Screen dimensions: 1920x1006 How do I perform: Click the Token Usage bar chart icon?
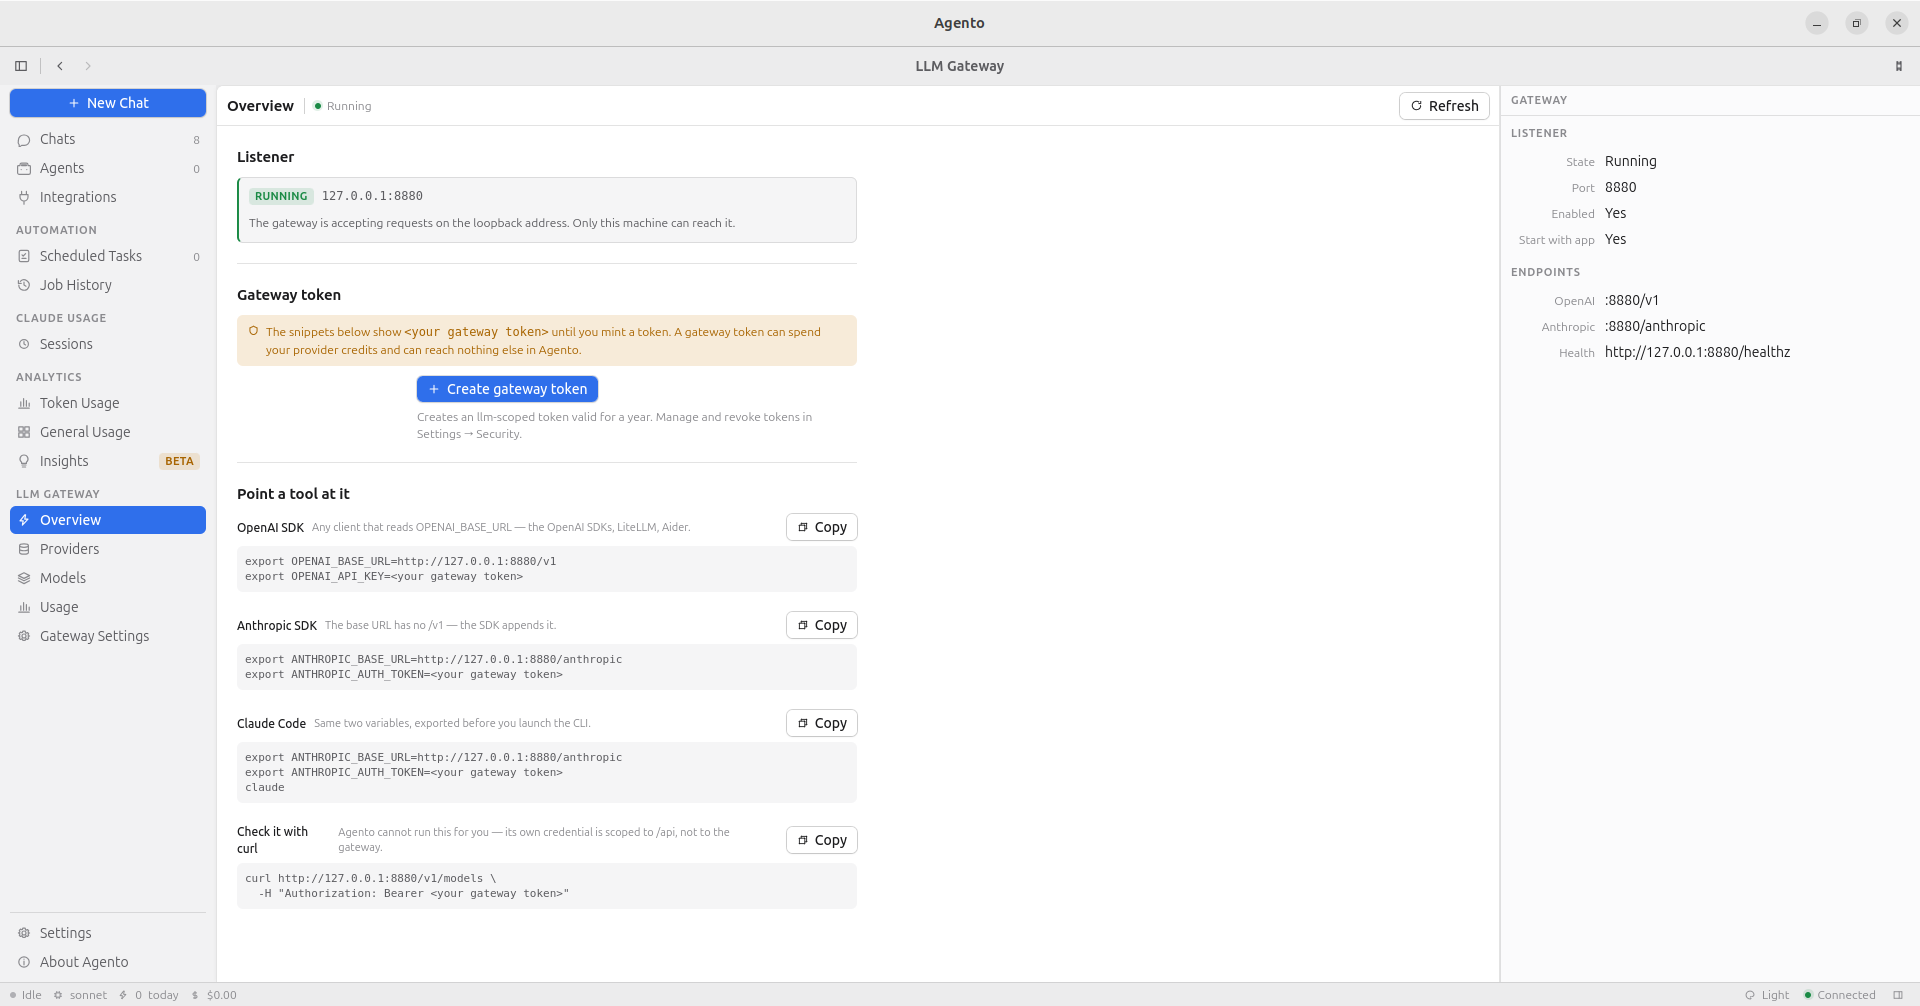click(24, 403)
